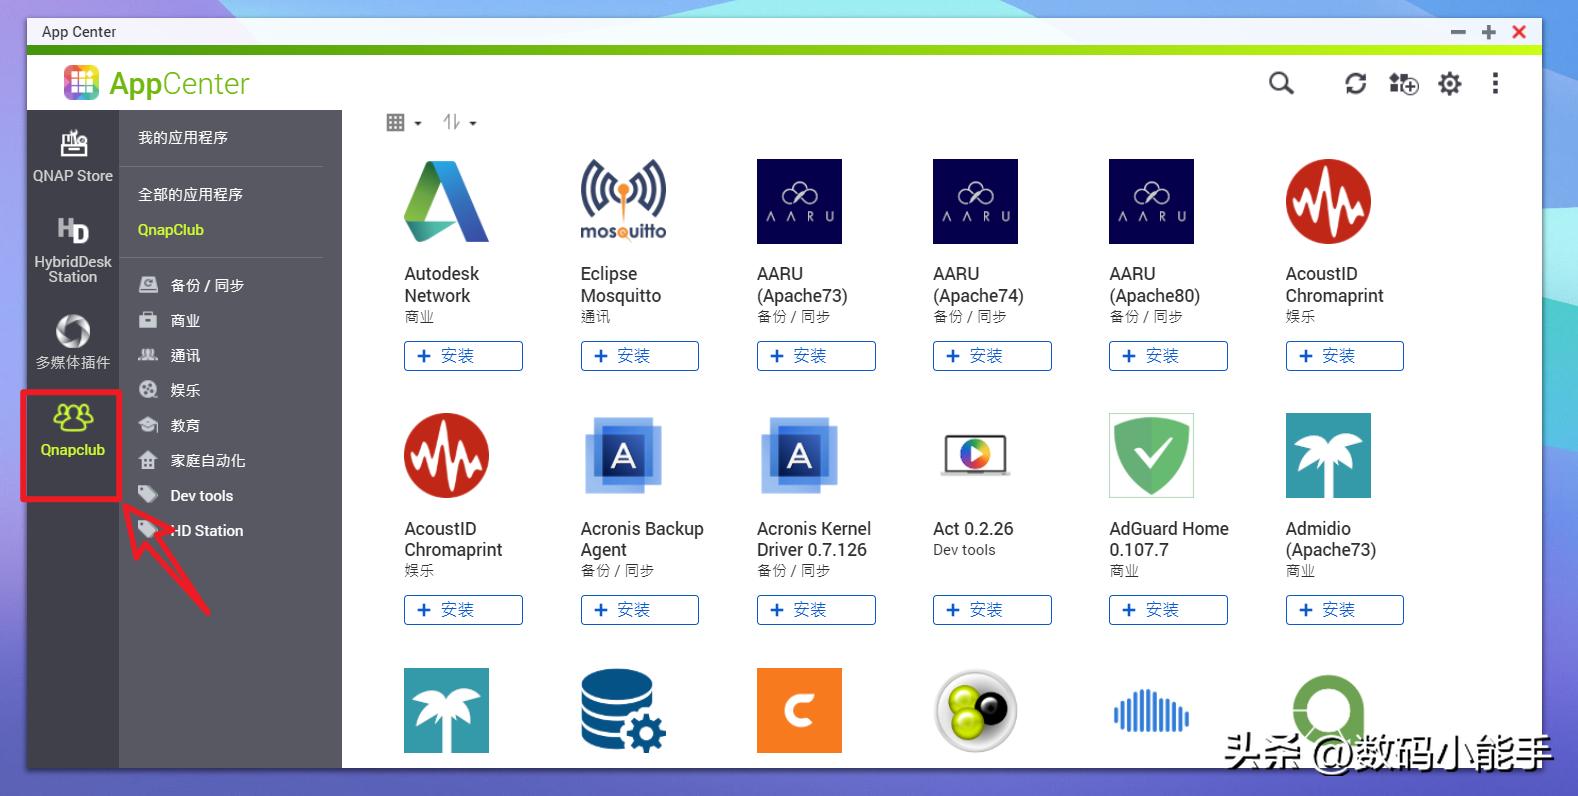Filter by 家庭自动化 category in sidebar
Viewport: 1578px width, 796px height.
(x=191, y=460)
